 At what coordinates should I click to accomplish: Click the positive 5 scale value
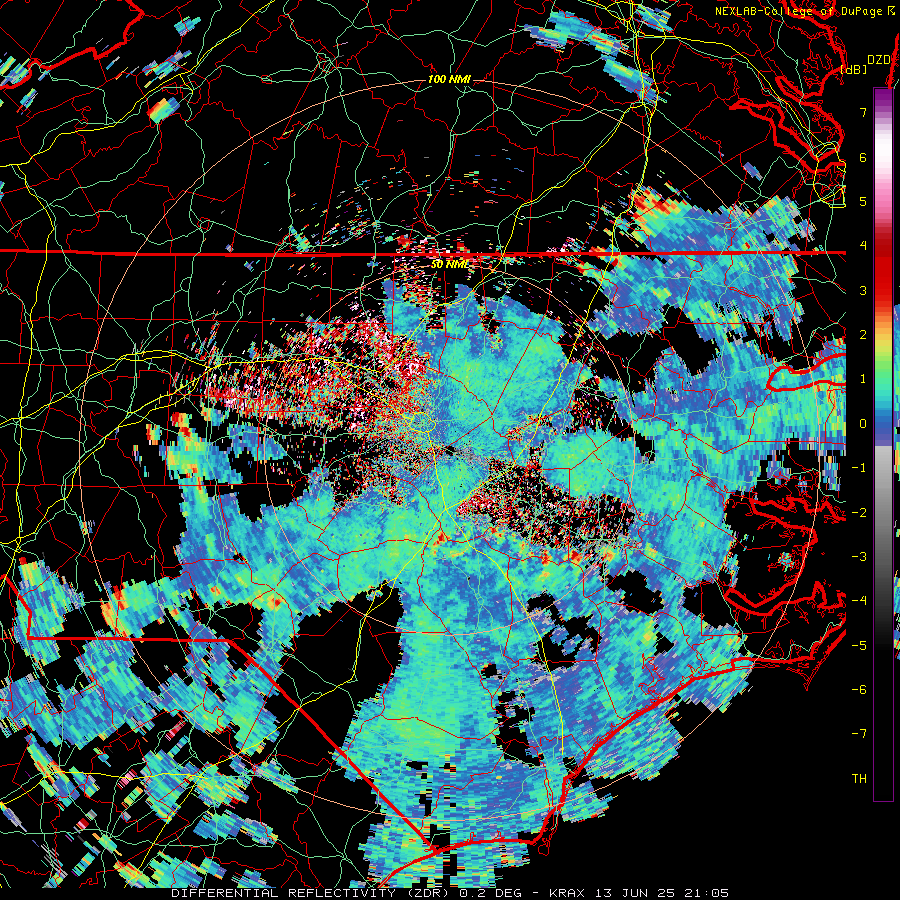pyautogui.click(x=863, y=201)
